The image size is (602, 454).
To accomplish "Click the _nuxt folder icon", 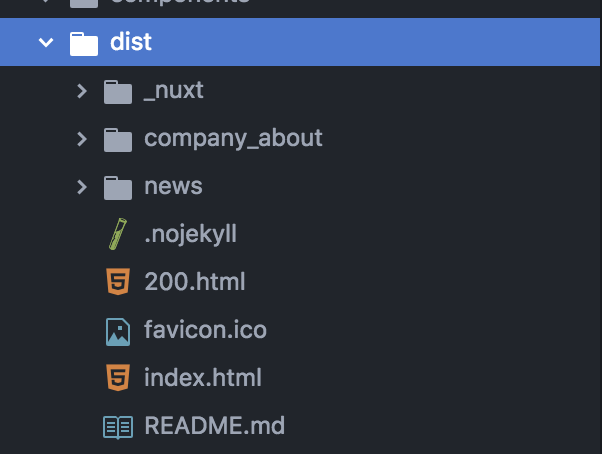I will coord(118,92).
